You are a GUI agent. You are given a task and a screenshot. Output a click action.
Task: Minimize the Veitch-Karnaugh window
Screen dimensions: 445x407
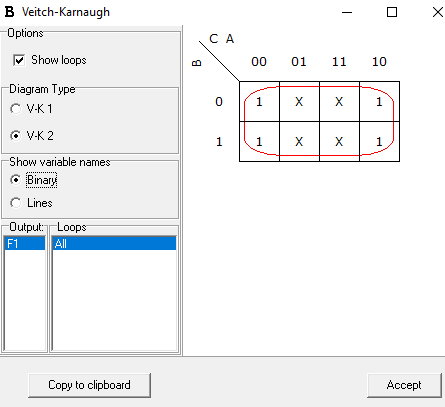(x=347, y=12)
